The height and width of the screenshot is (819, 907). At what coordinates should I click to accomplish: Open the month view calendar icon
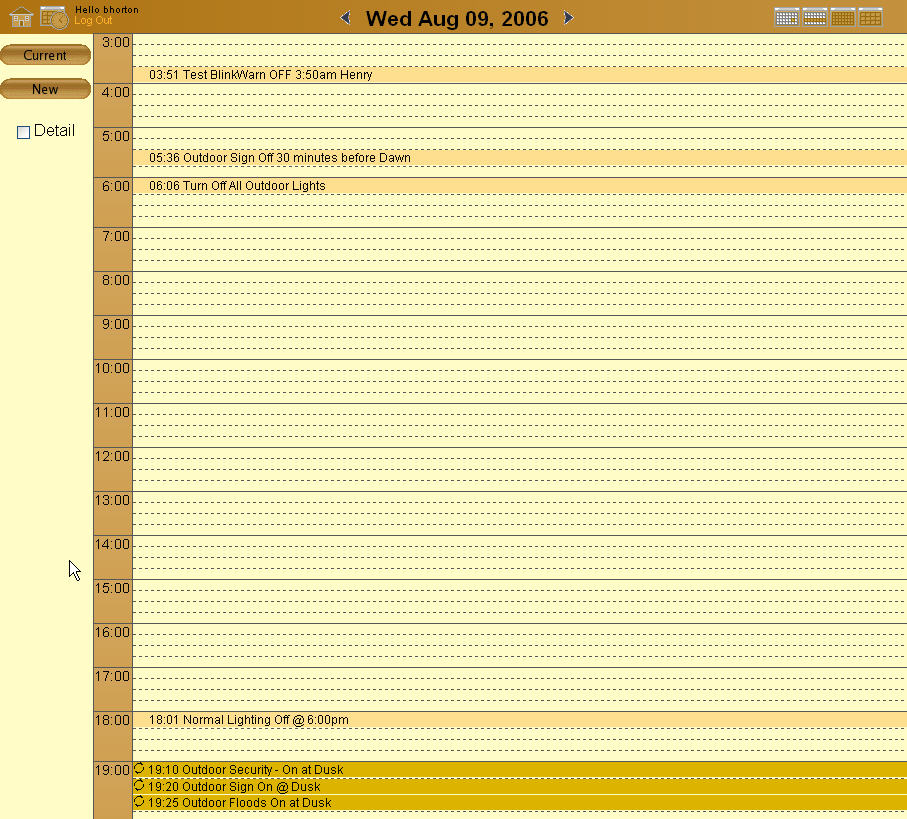pyautogui.click(x=842, y=16)
